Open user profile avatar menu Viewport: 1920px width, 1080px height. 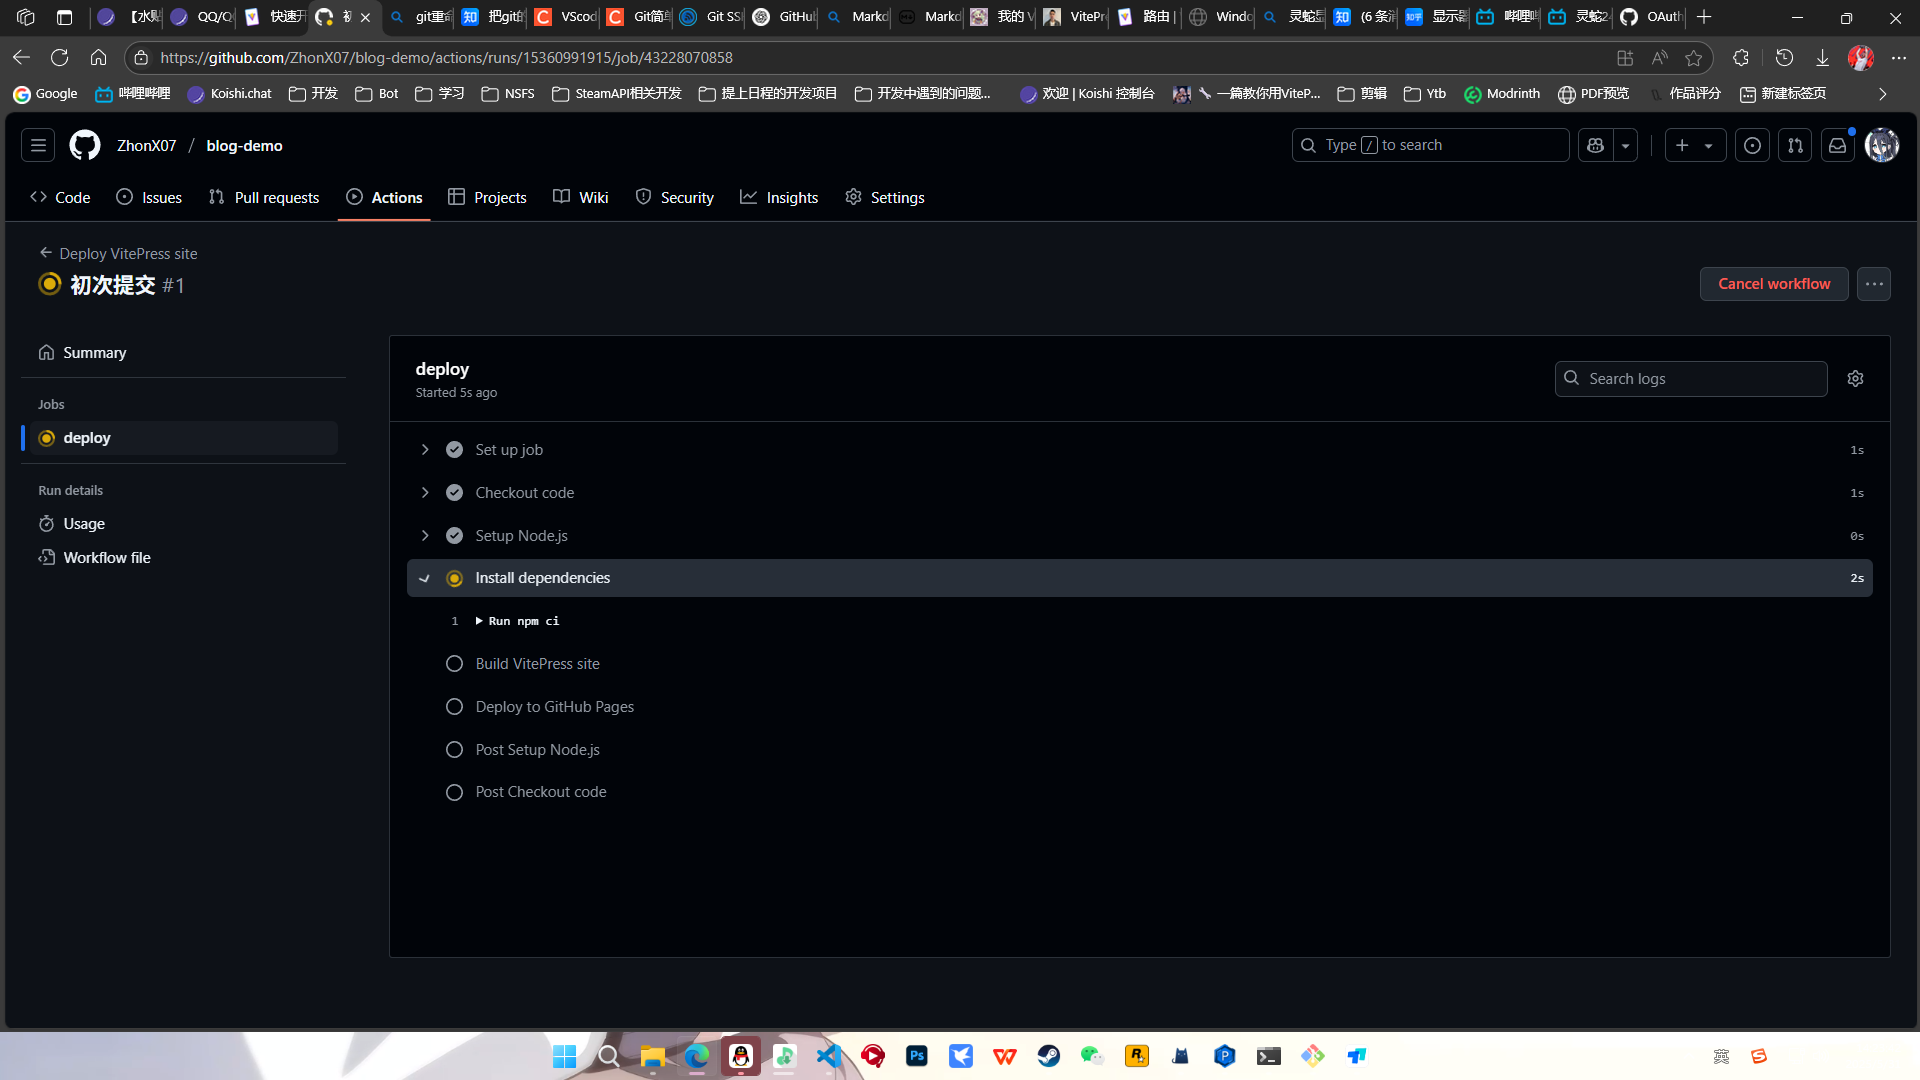pos(1882,145)
